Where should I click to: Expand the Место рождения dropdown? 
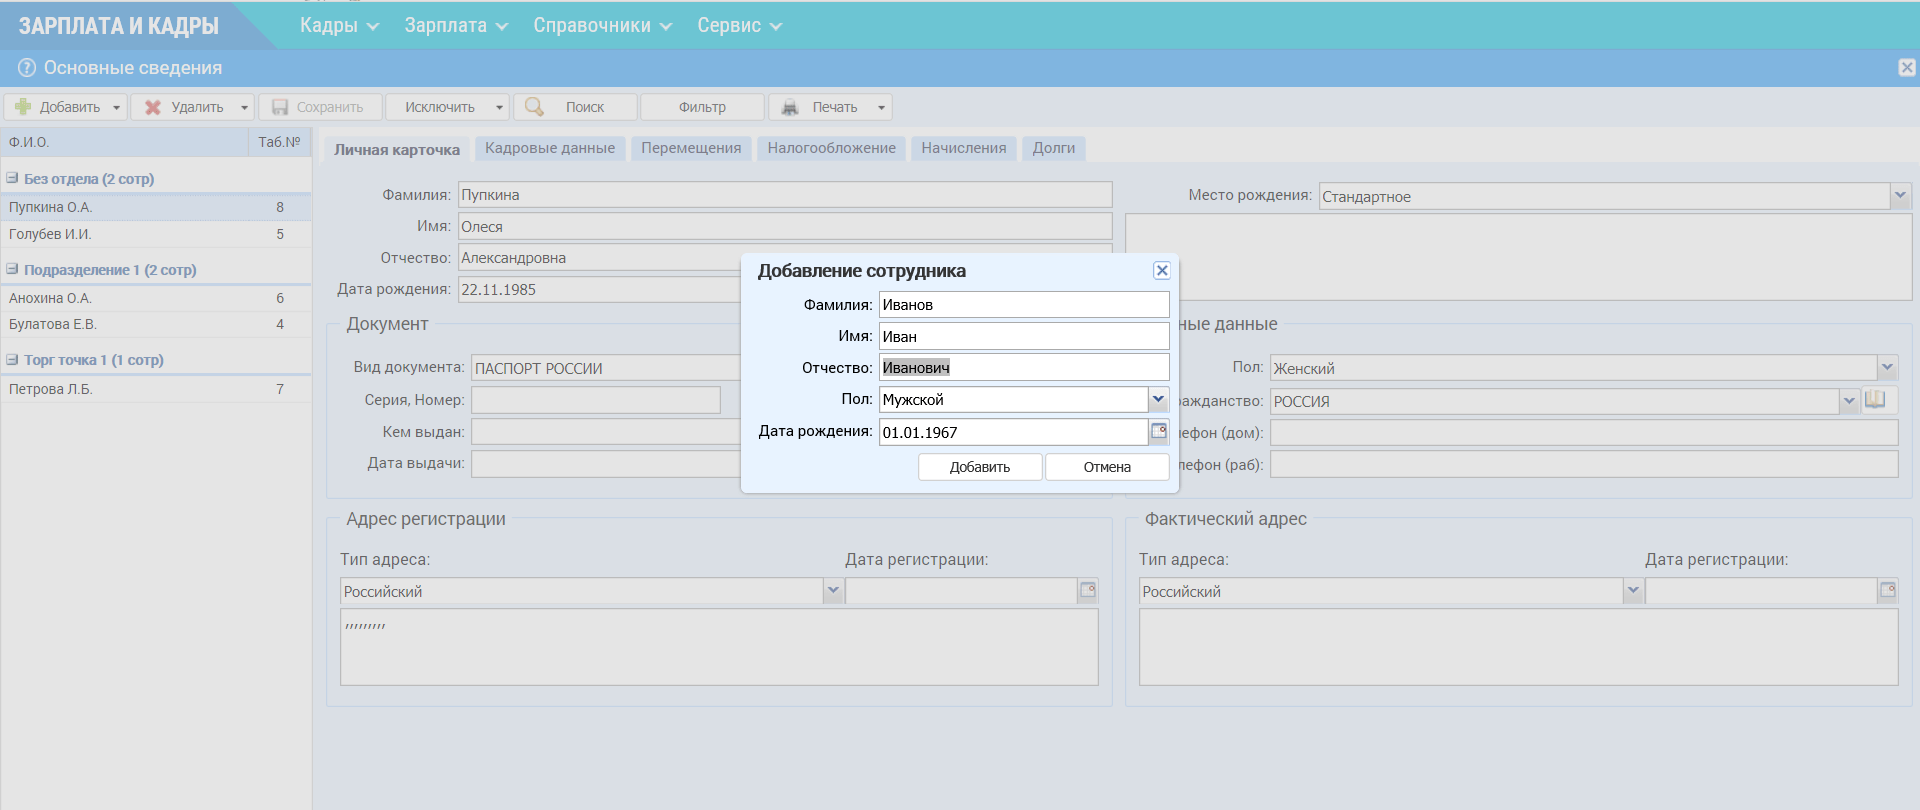click(x=1900, y=196)
